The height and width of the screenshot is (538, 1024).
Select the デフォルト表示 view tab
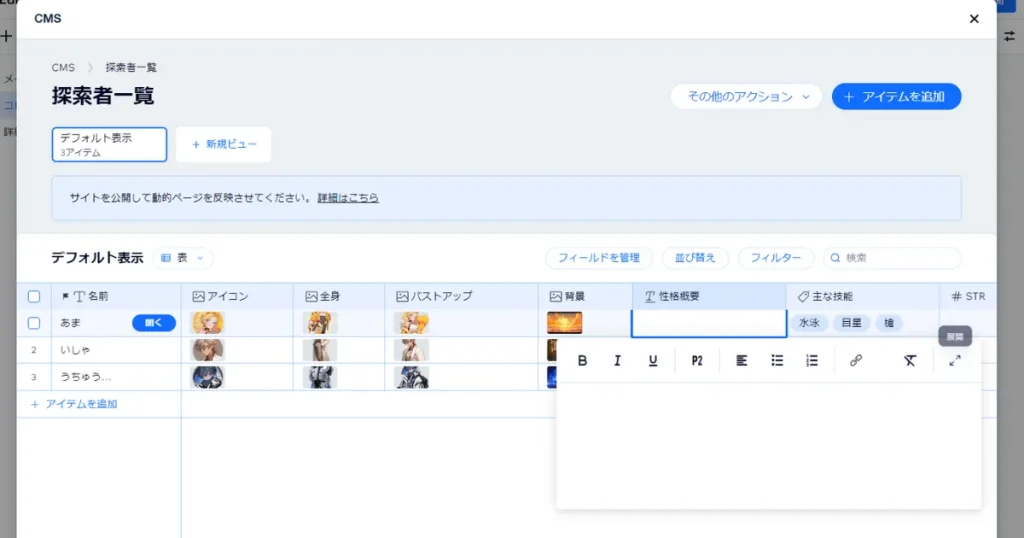(109, 144)
